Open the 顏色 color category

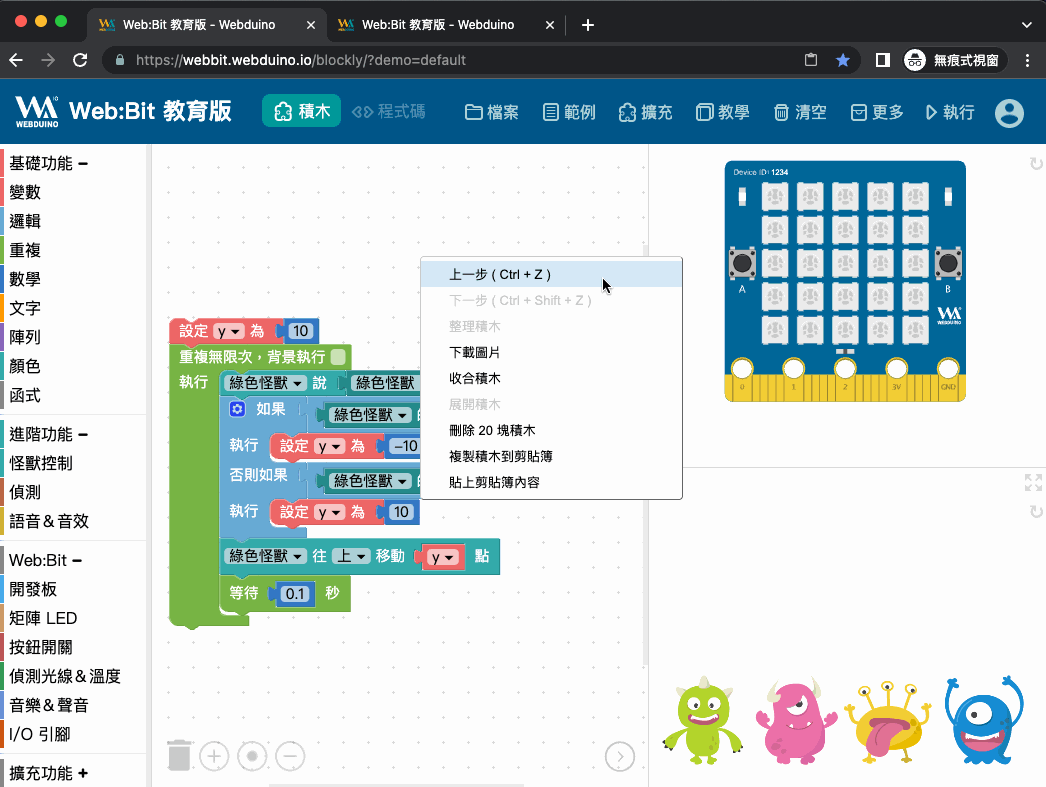point(25,366)
